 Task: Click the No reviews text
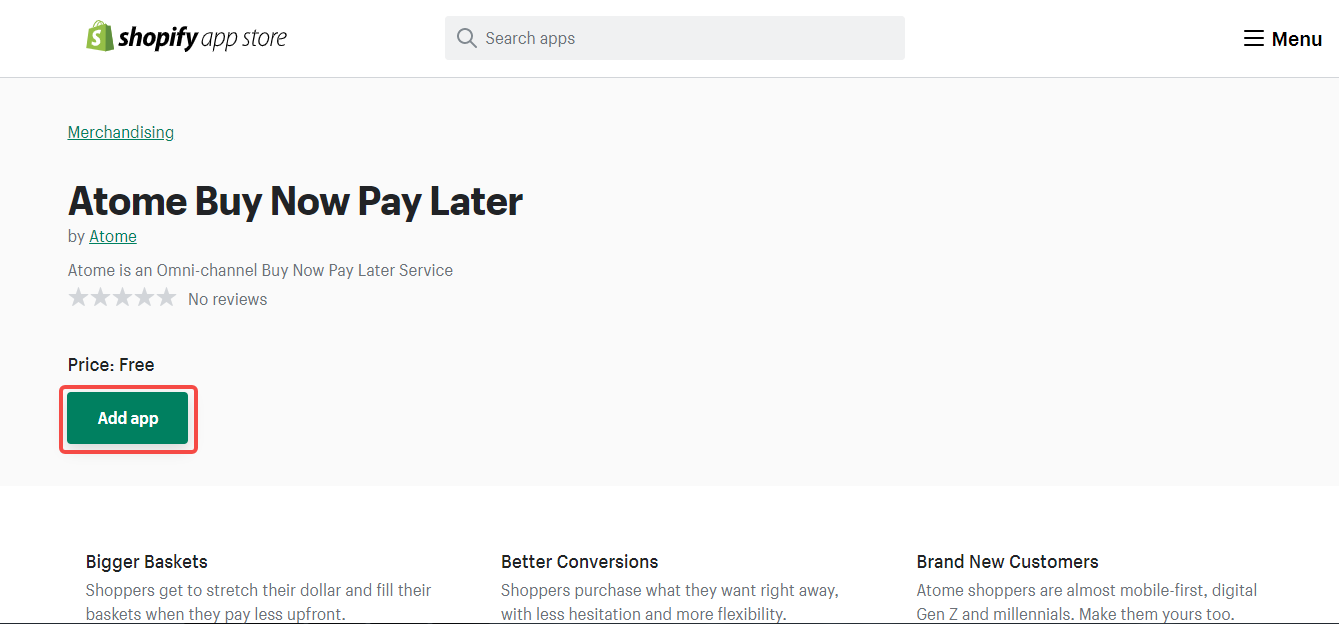point(227,299)
